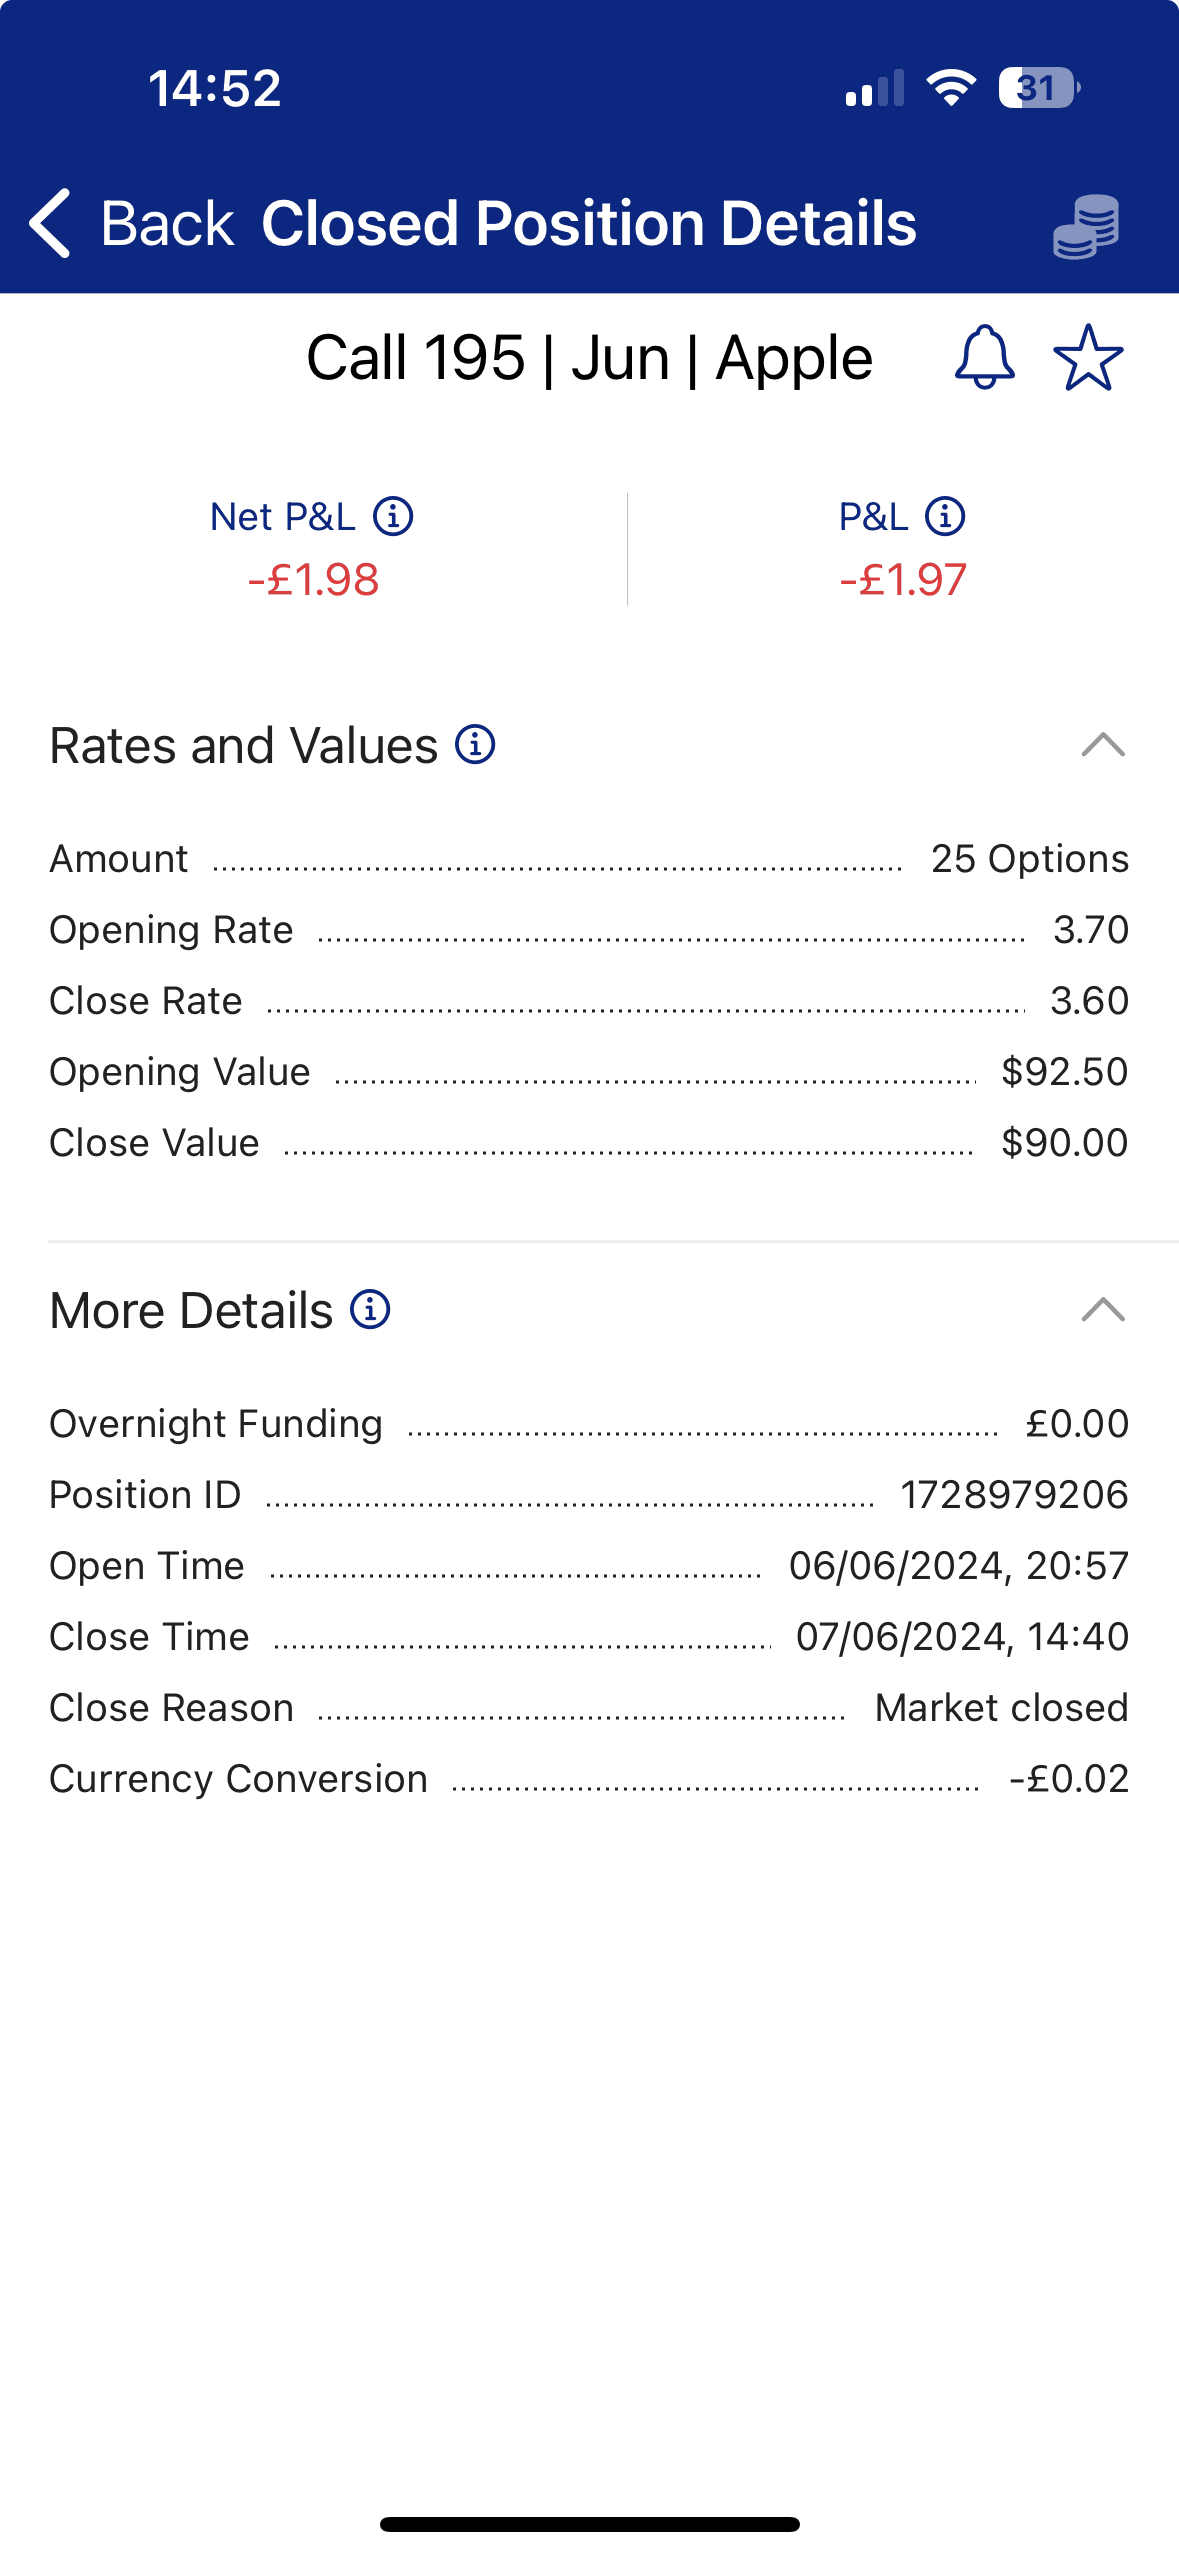Viewport: 1179px width, 2556px height.
Task: Tap the Currency Conversion row value
Action: click(1069, 1779)
